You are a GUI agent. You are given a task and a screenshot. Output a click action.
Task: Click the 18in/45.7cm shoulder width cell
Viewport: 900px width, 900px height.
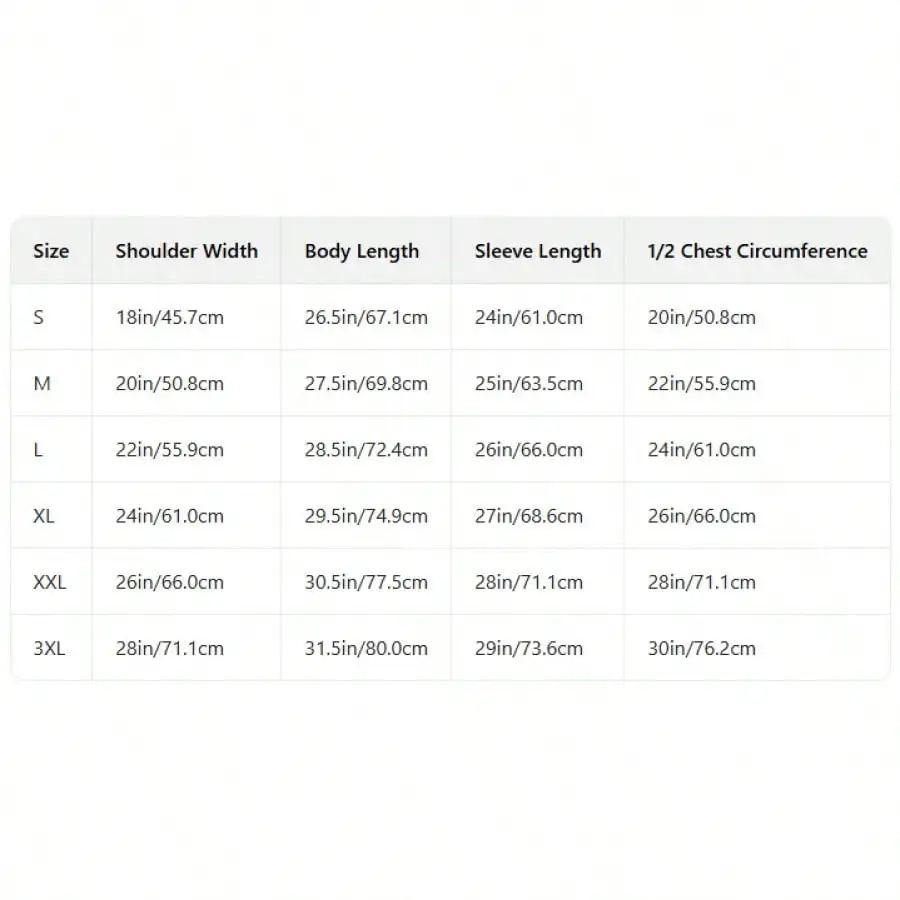[169, 317]
